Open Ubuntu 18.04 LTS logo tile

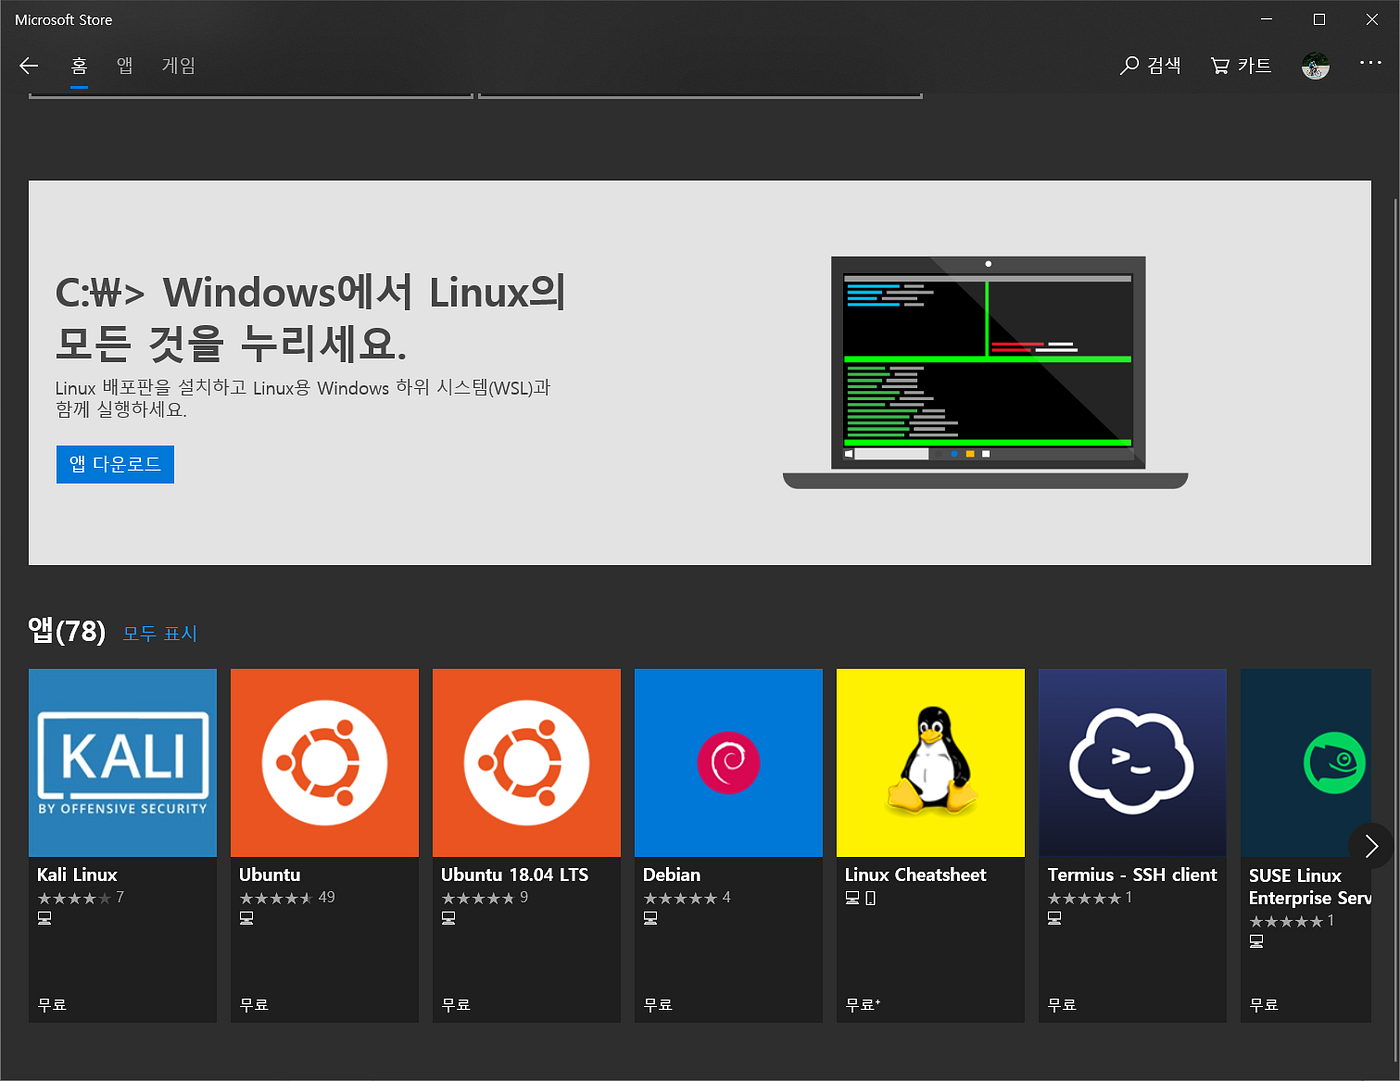coord(527,763)
